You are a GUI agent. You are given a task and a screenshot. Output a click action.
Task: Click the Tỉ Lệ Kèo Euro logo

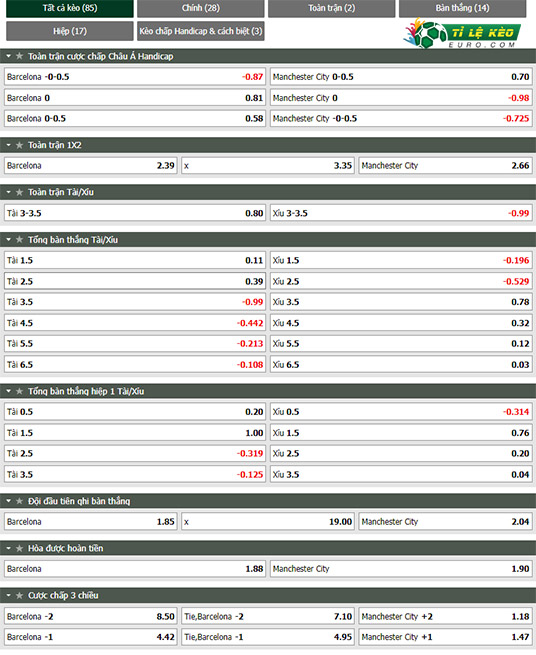click(x=462, y=33)
